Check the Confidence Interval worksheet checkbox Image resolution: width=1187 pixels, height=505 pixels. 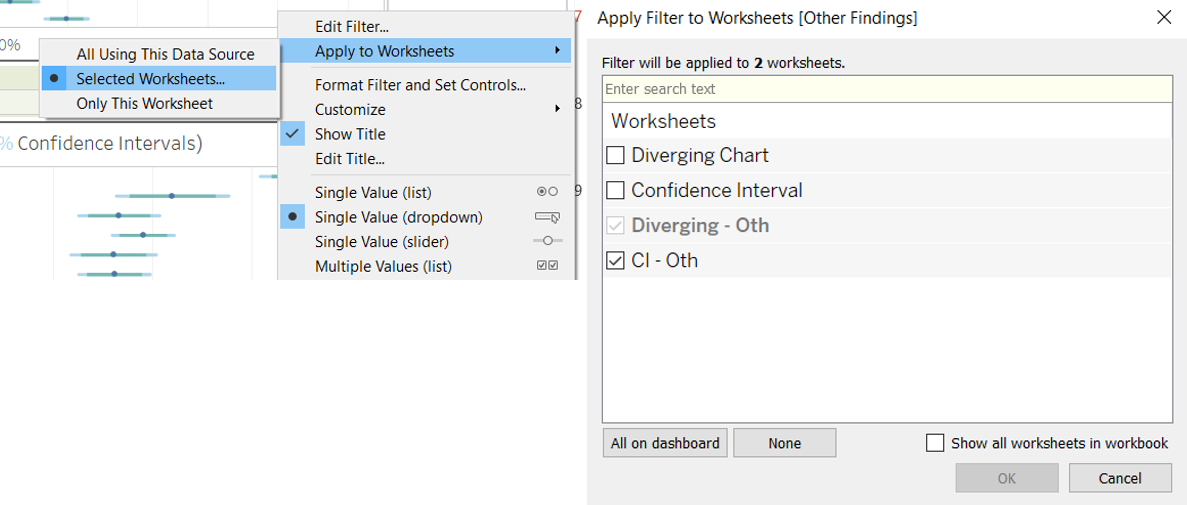click(x=616, y=191)
